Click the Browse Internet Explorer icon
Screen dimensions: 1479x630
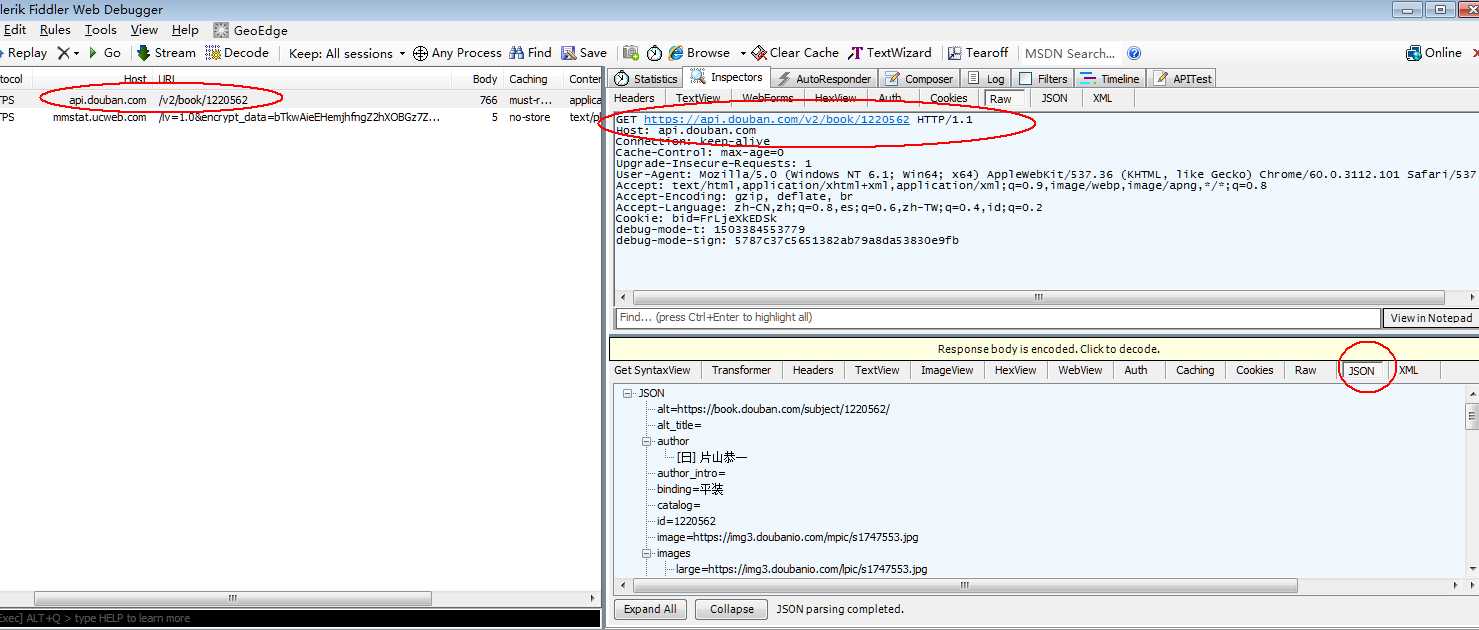pos(677,53)
